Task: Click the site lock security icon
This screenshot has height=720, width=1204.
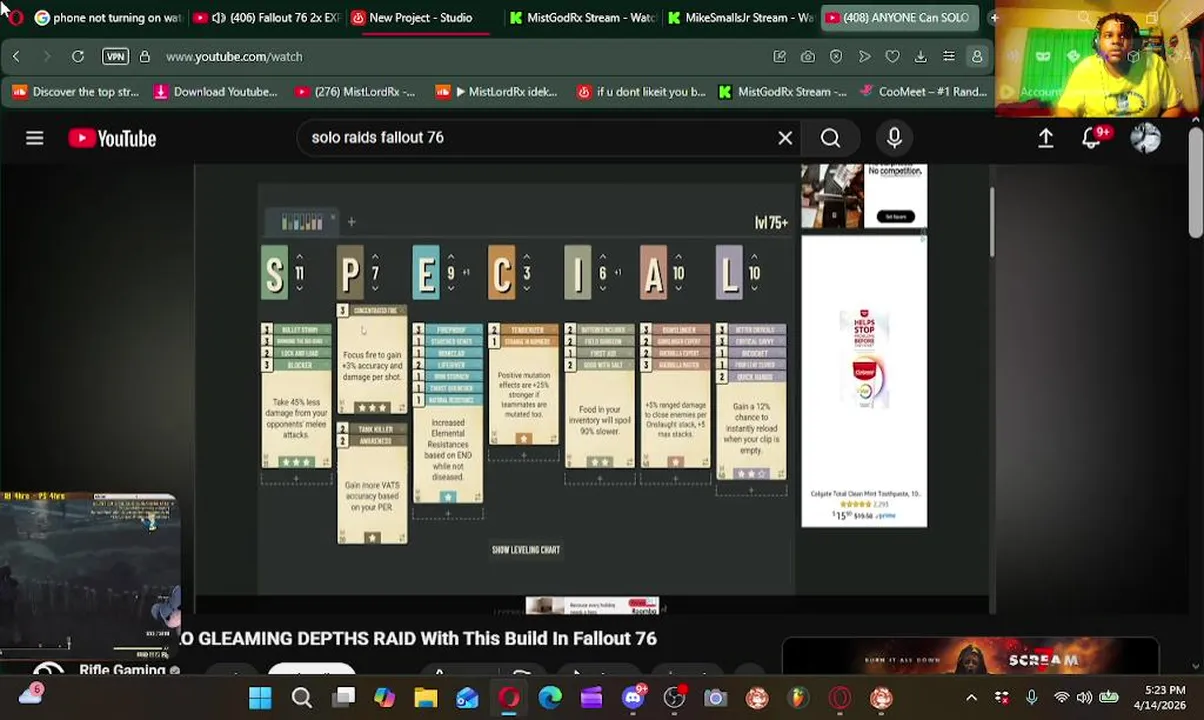Action: click(x=145, y=57)
